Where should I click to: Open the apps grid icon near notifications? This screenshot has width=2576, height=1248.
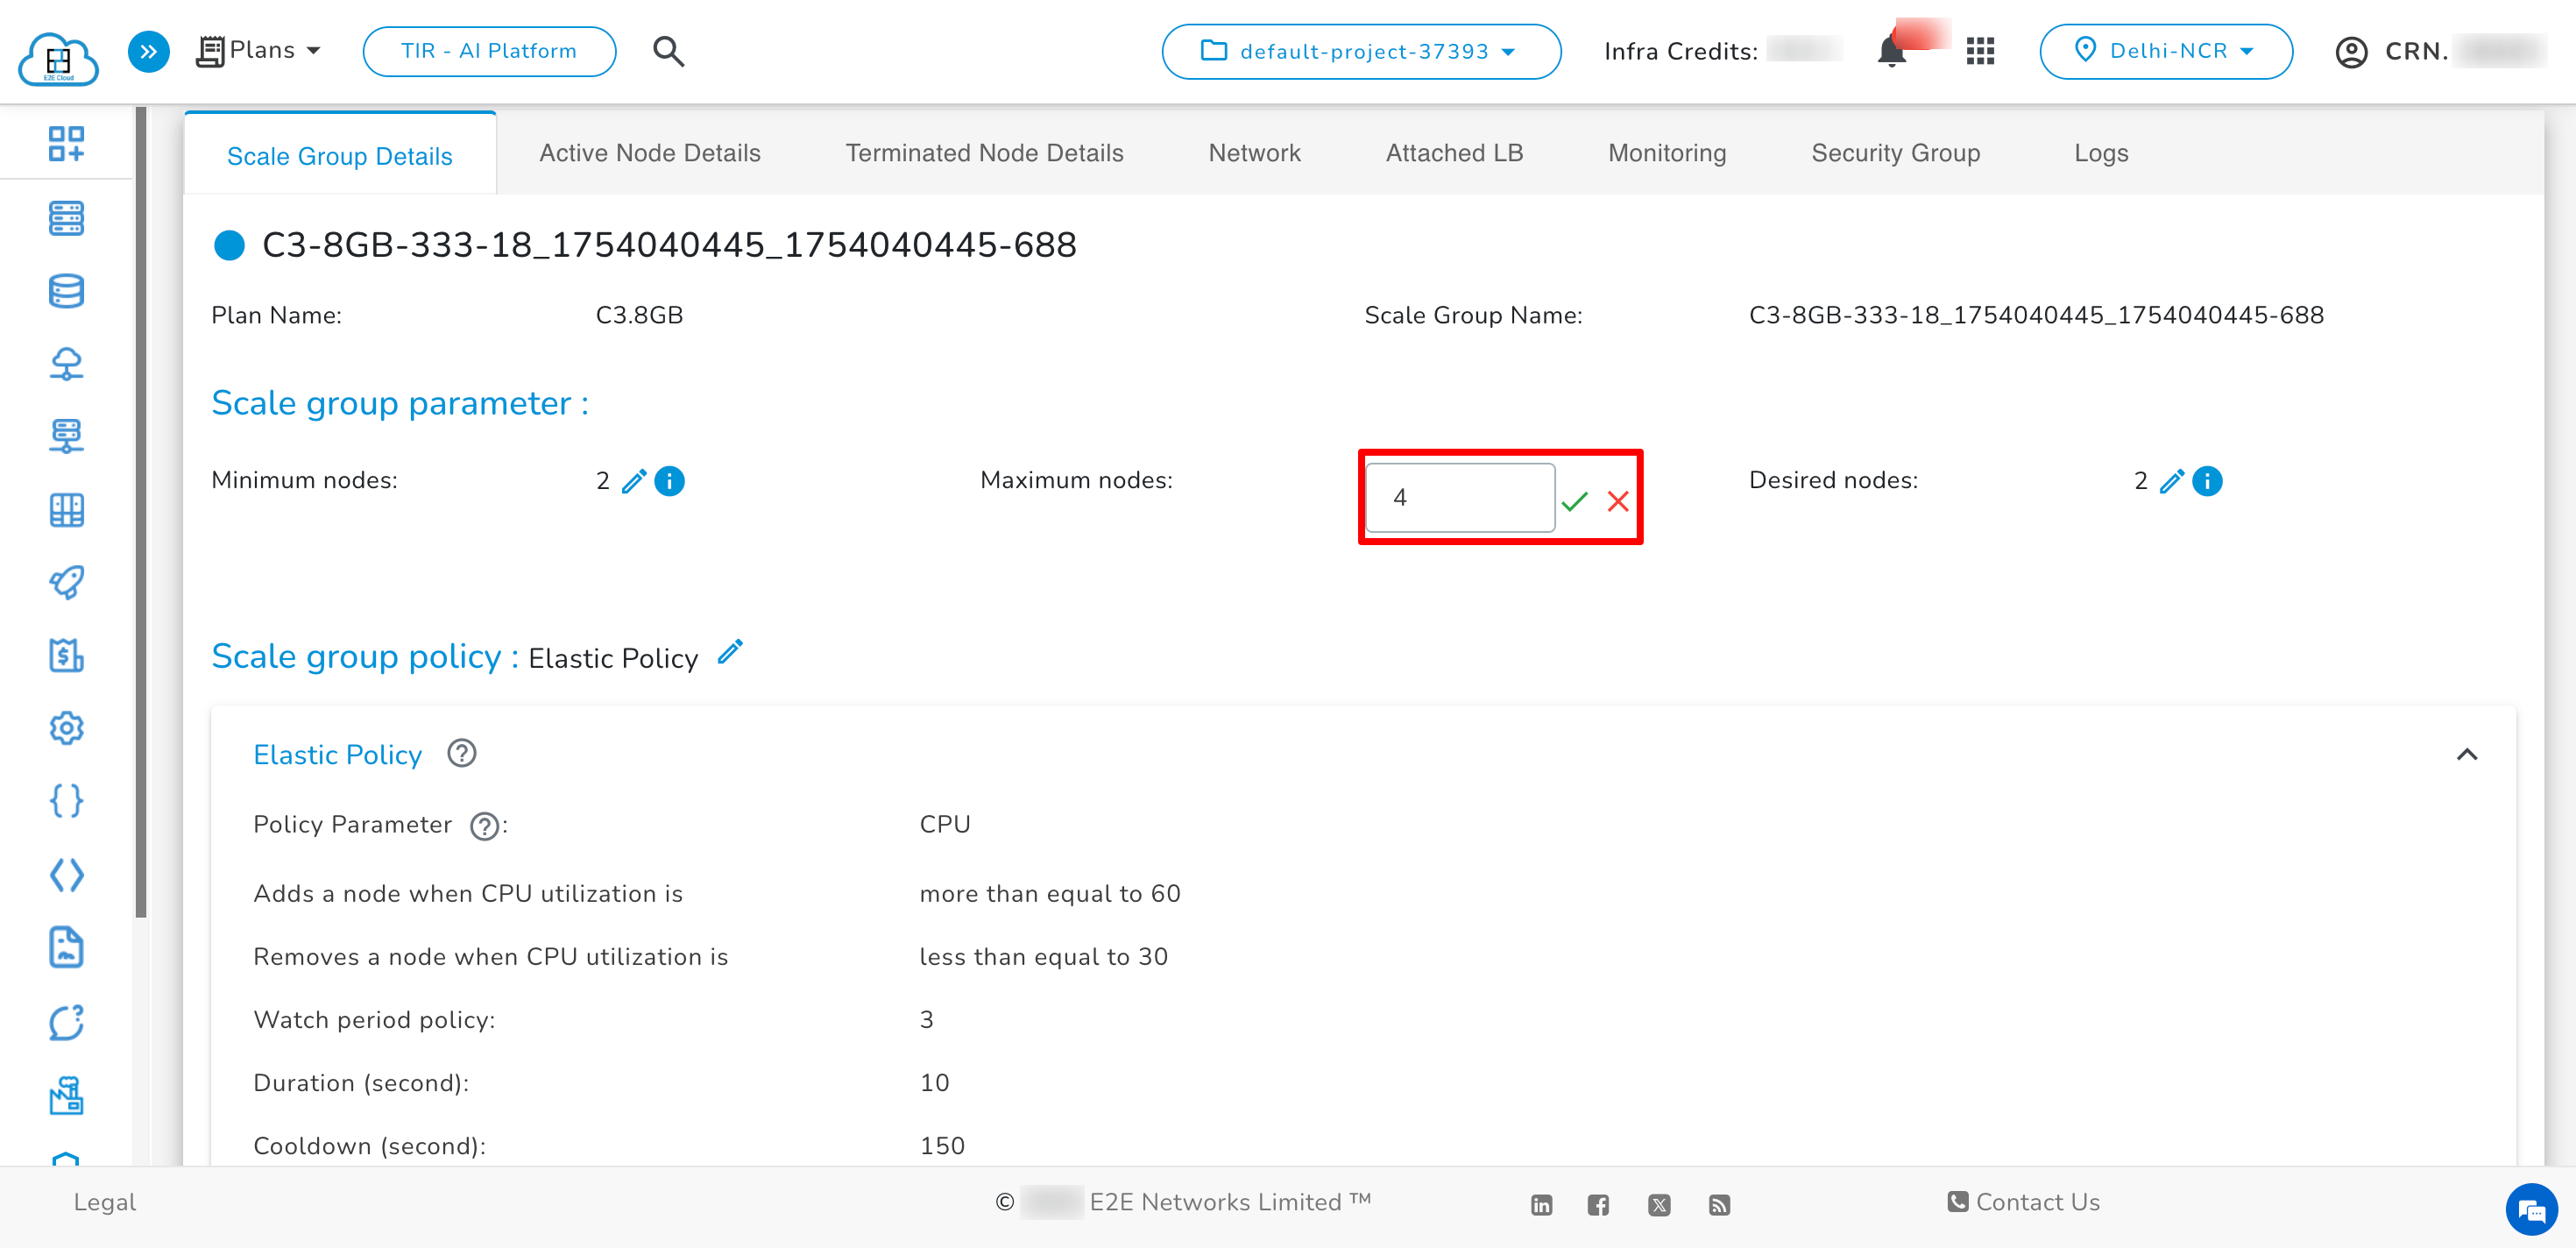coord(1980,51)
